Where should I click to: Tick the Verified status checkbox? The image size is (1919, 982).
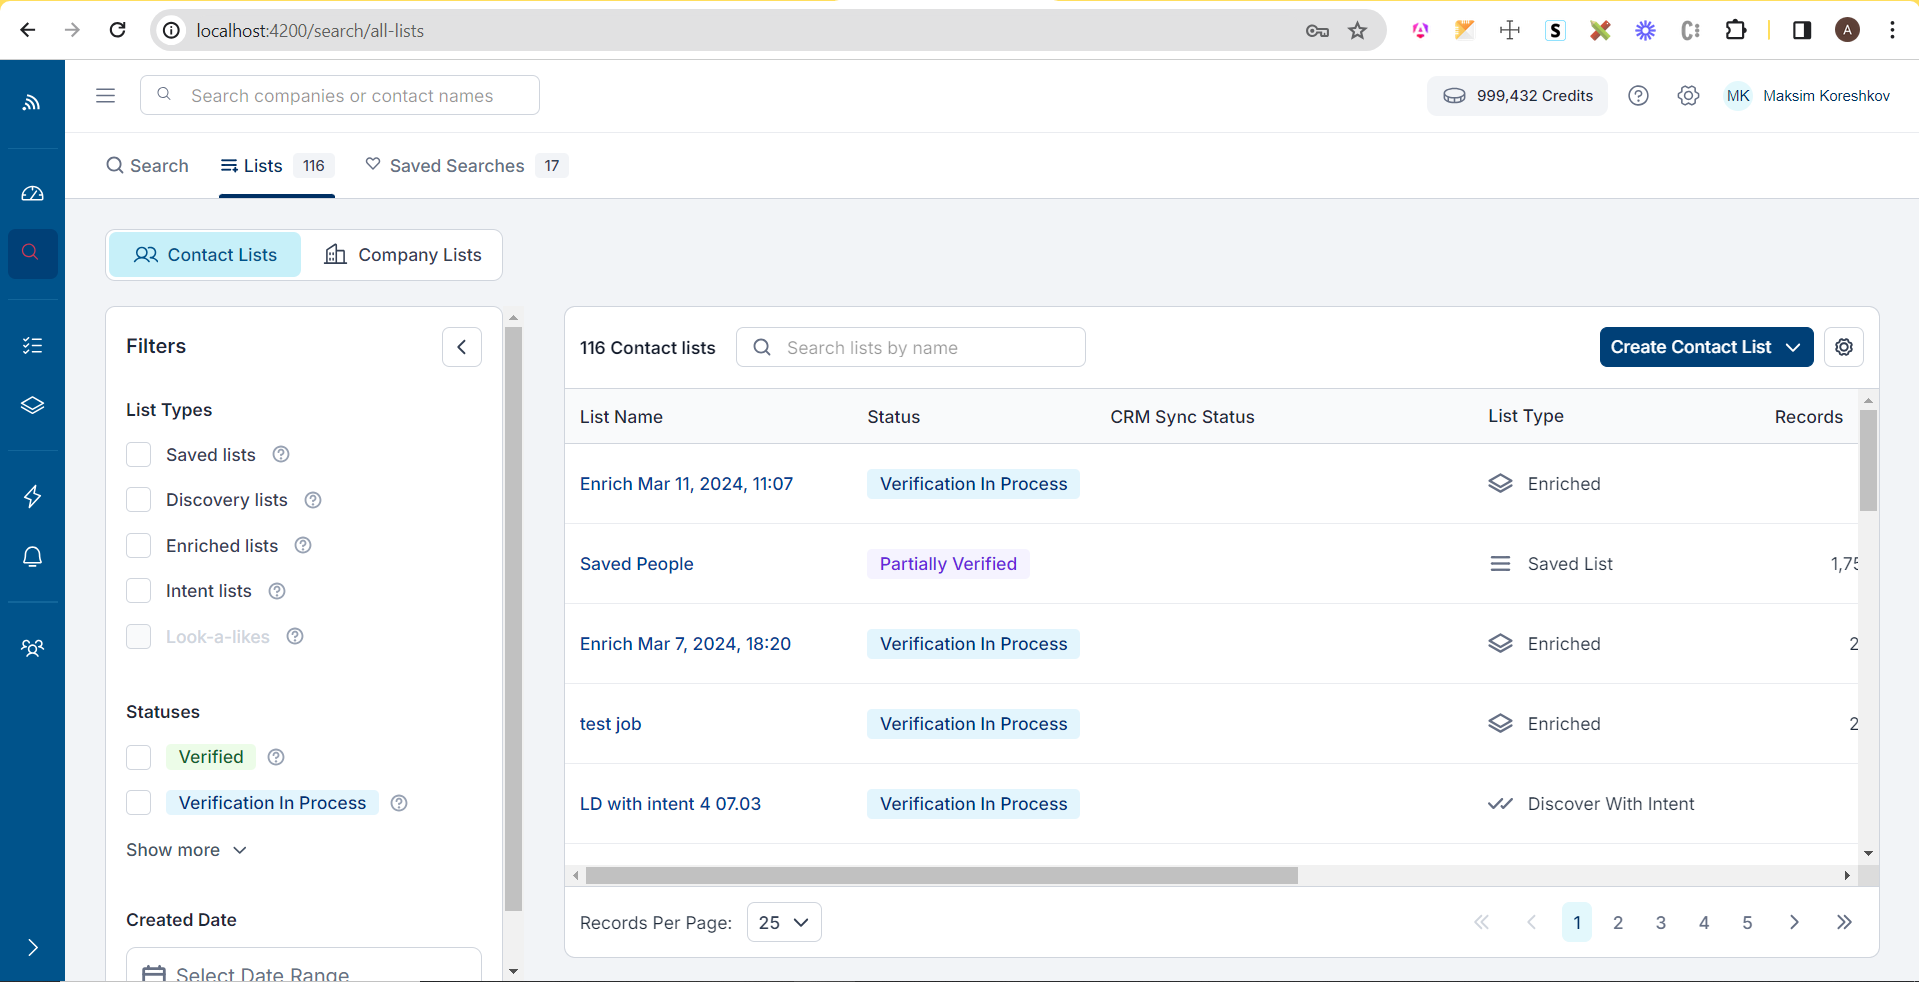[139, 758]
